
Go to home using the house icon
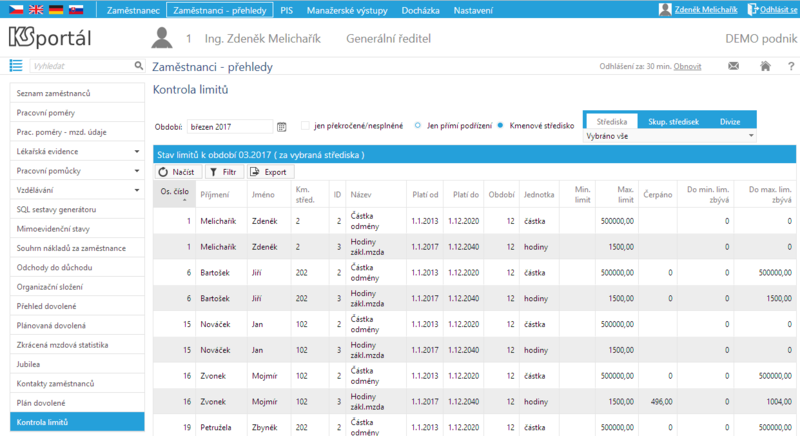coord(765,66)
